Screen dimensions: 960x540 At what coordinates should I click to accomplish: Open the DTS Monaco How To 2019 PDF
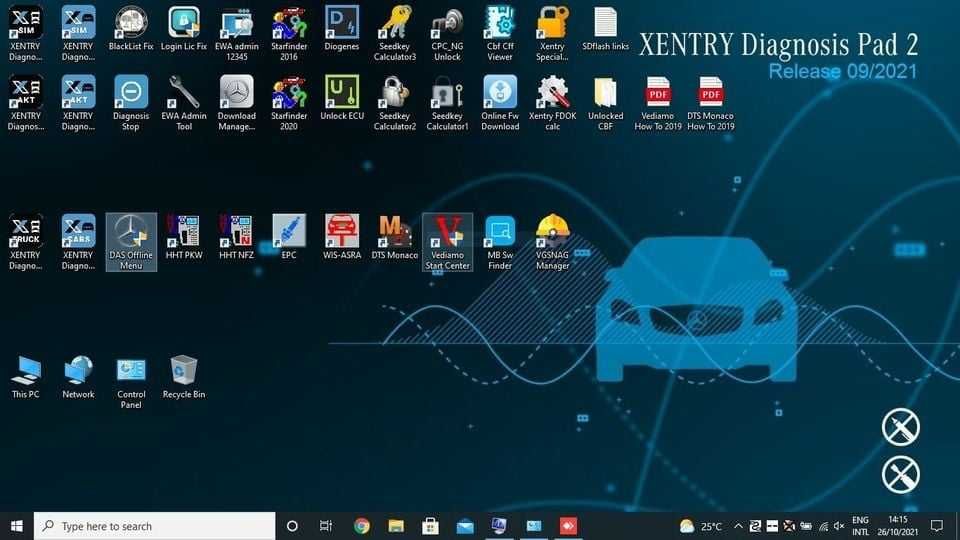point(711,103)
